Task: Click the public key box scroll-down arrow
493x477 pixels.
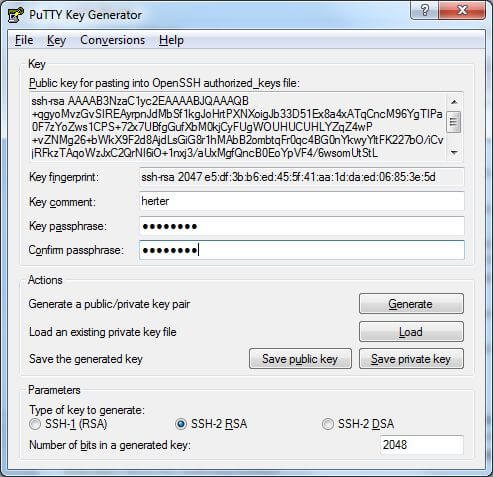Action: coord(454,152)
